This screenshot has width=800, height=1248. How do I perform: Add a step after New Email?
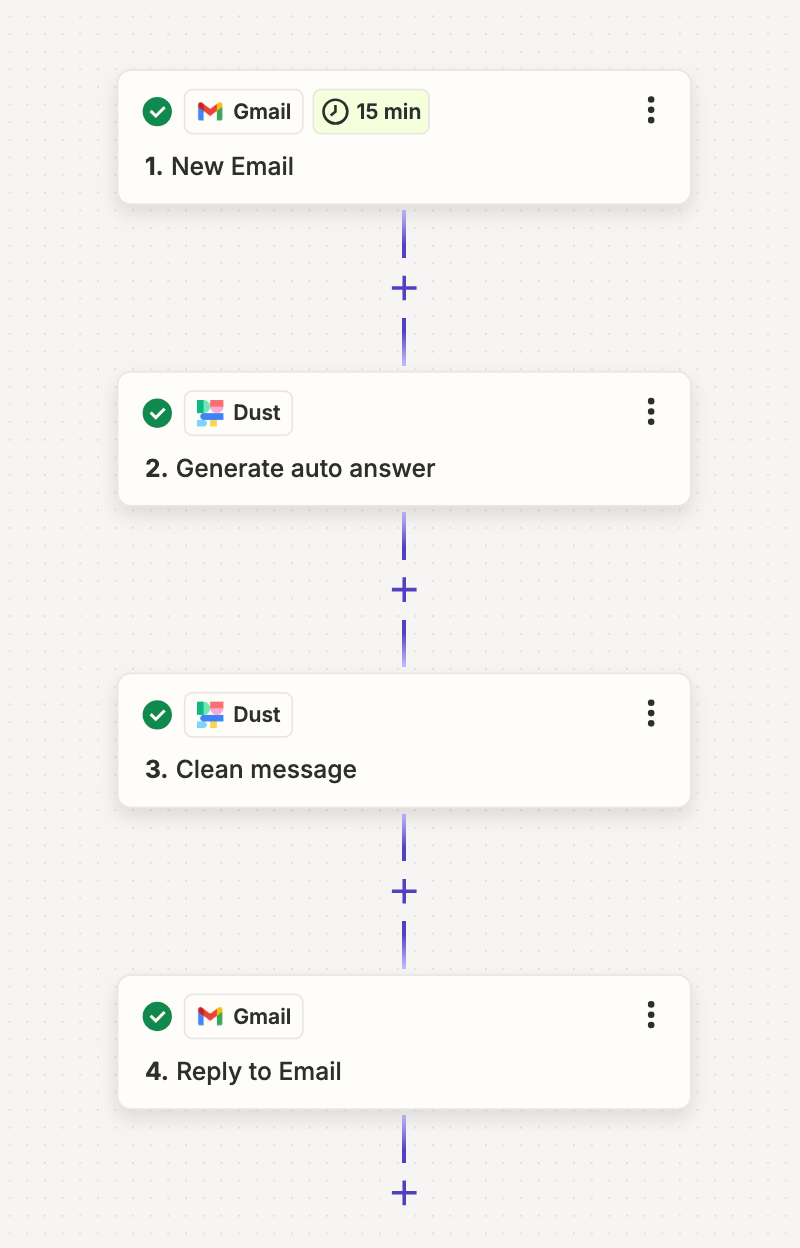click(404, 289)
